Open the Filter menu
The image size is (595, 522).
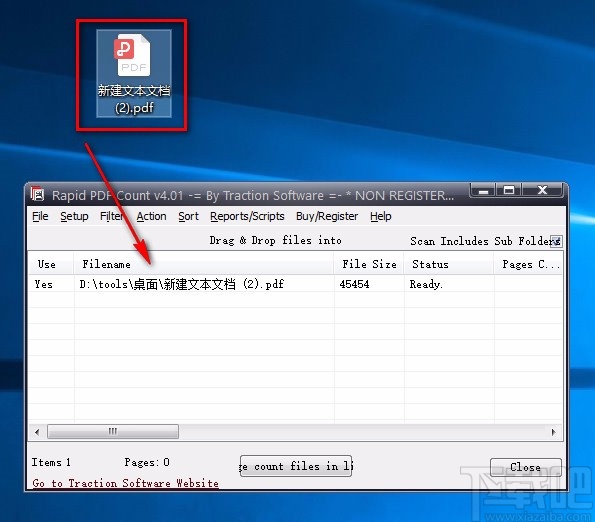(x=111, y=216)
